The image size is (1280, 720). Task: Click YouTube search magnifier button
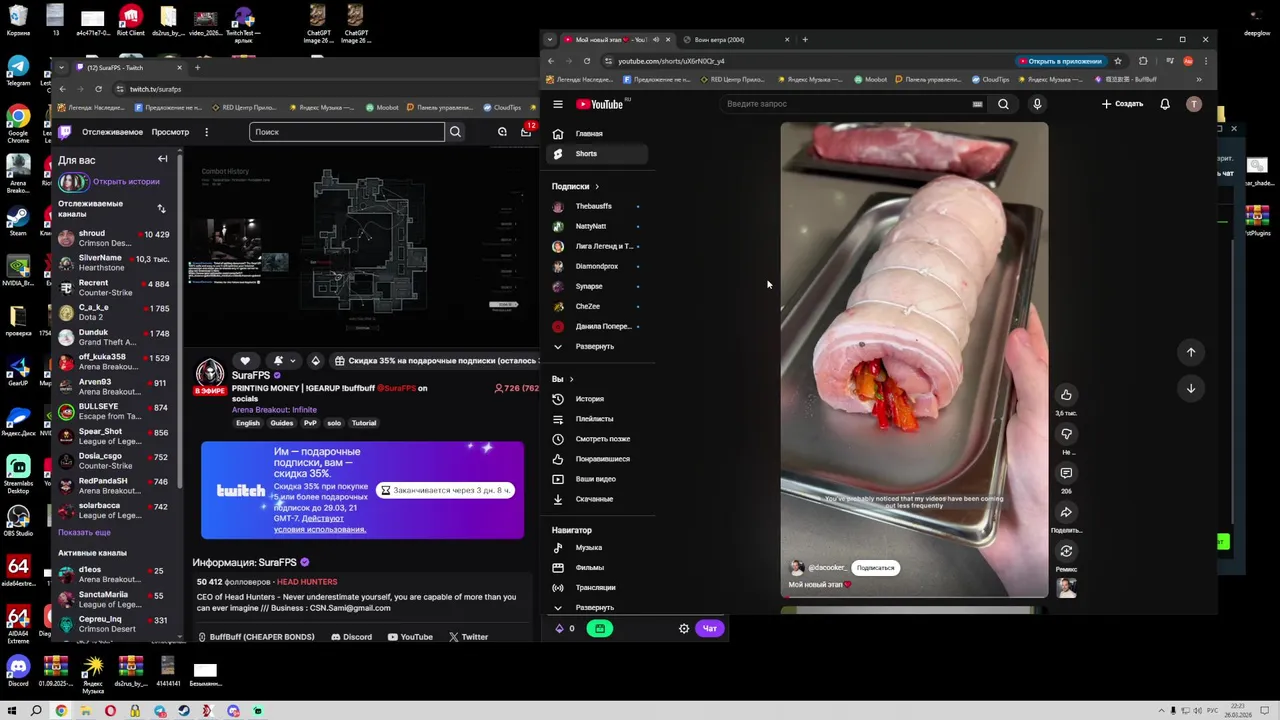[1003, 104]
